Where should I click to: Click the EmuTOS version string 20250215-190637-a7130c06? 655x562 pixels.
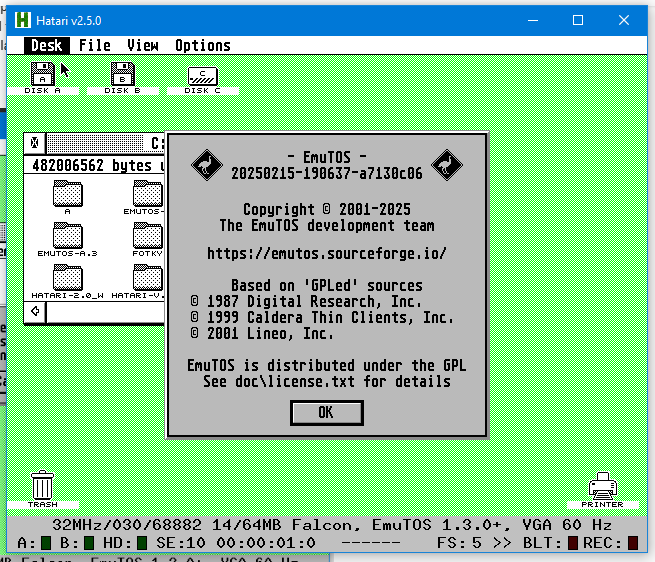pos(327,173)
